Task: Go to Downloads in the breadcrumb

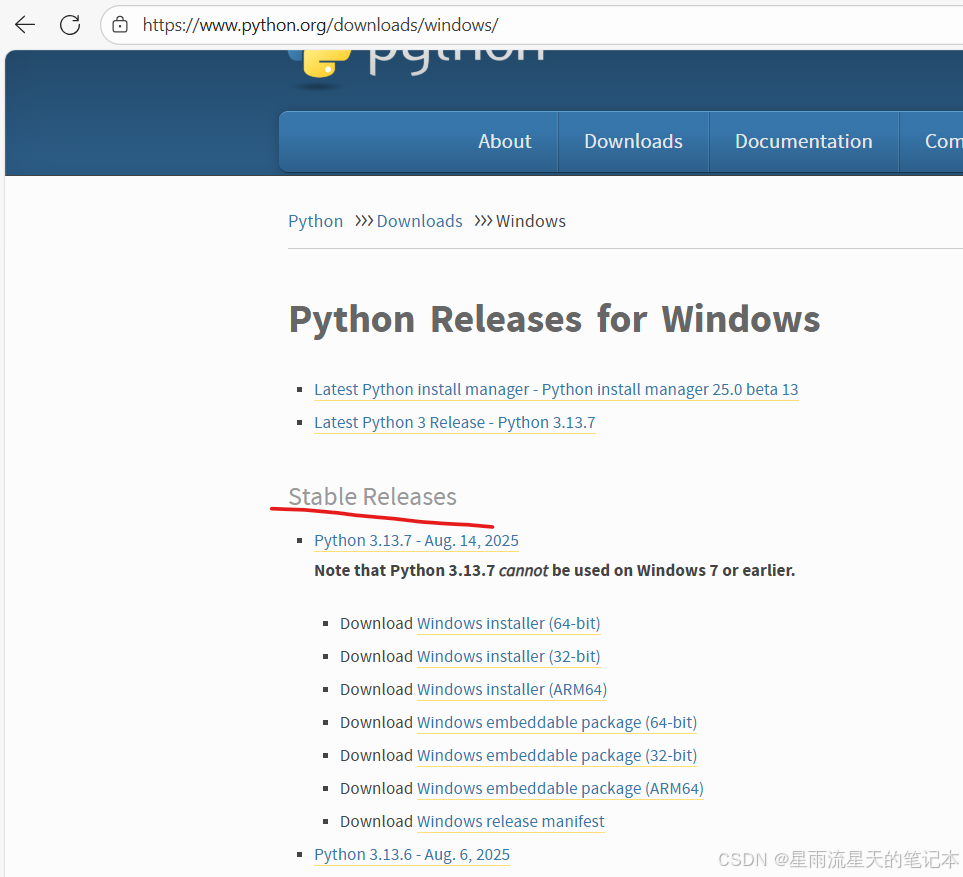Action: click(x=419, y=221)
